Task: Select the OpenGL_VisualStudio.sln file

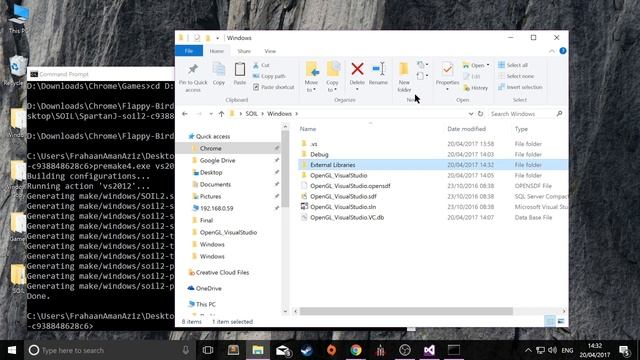Action: (343, 207)
